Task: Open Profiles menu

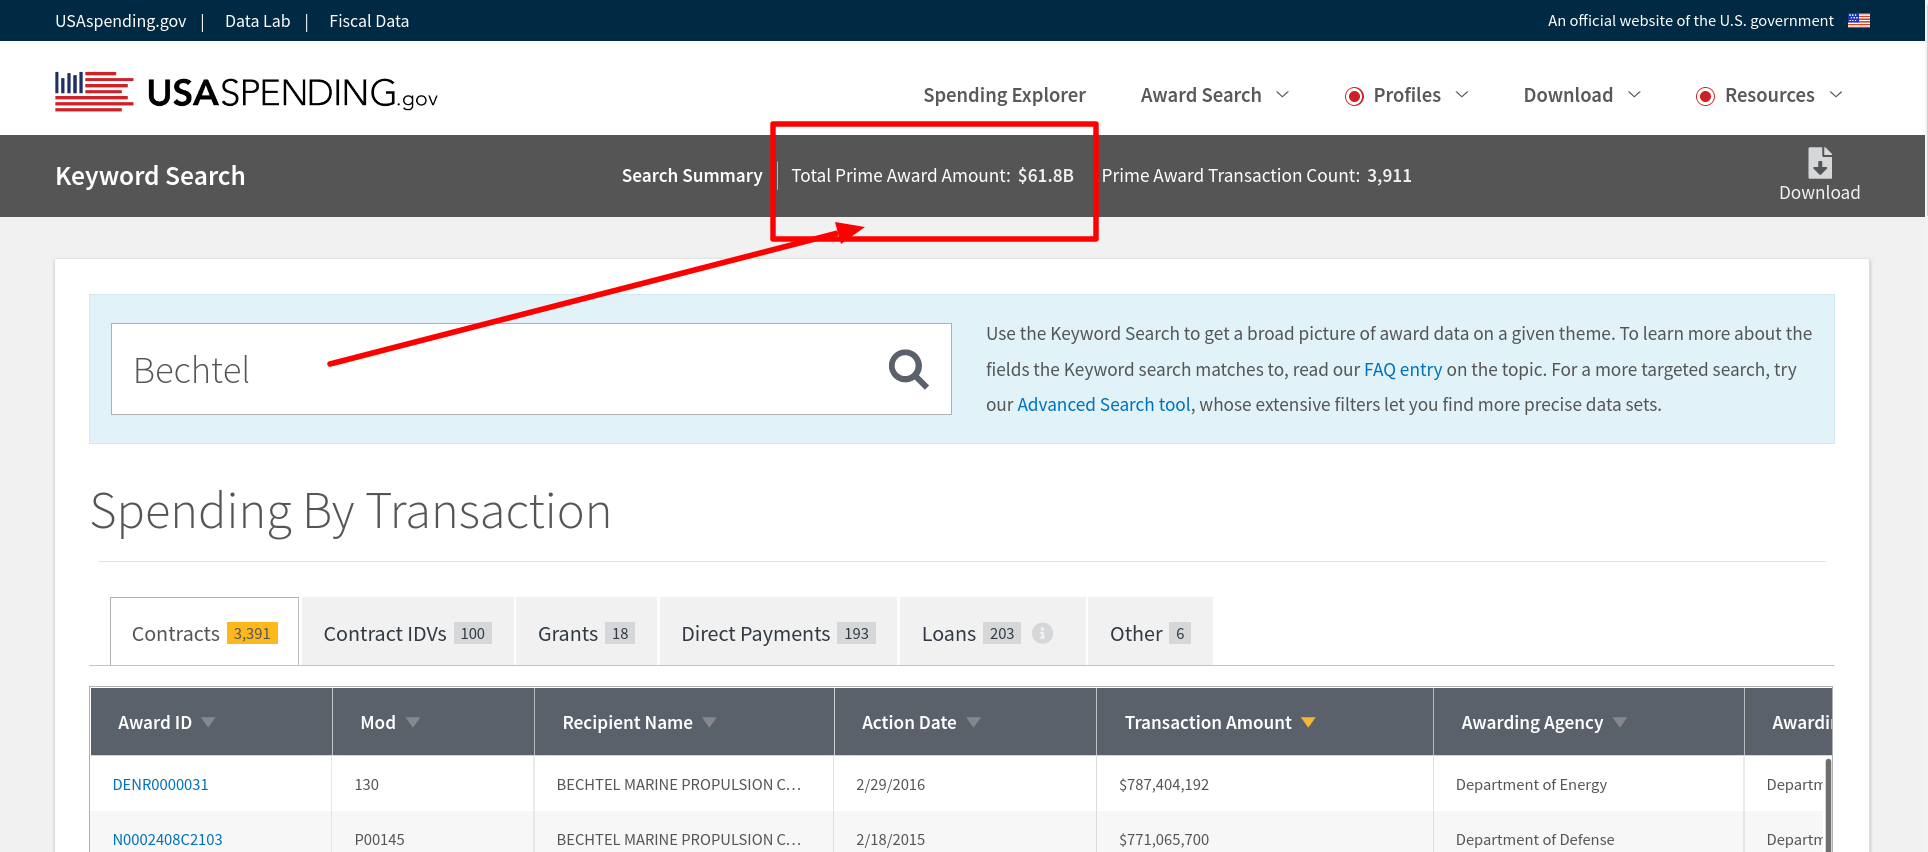Action: 1407,95
